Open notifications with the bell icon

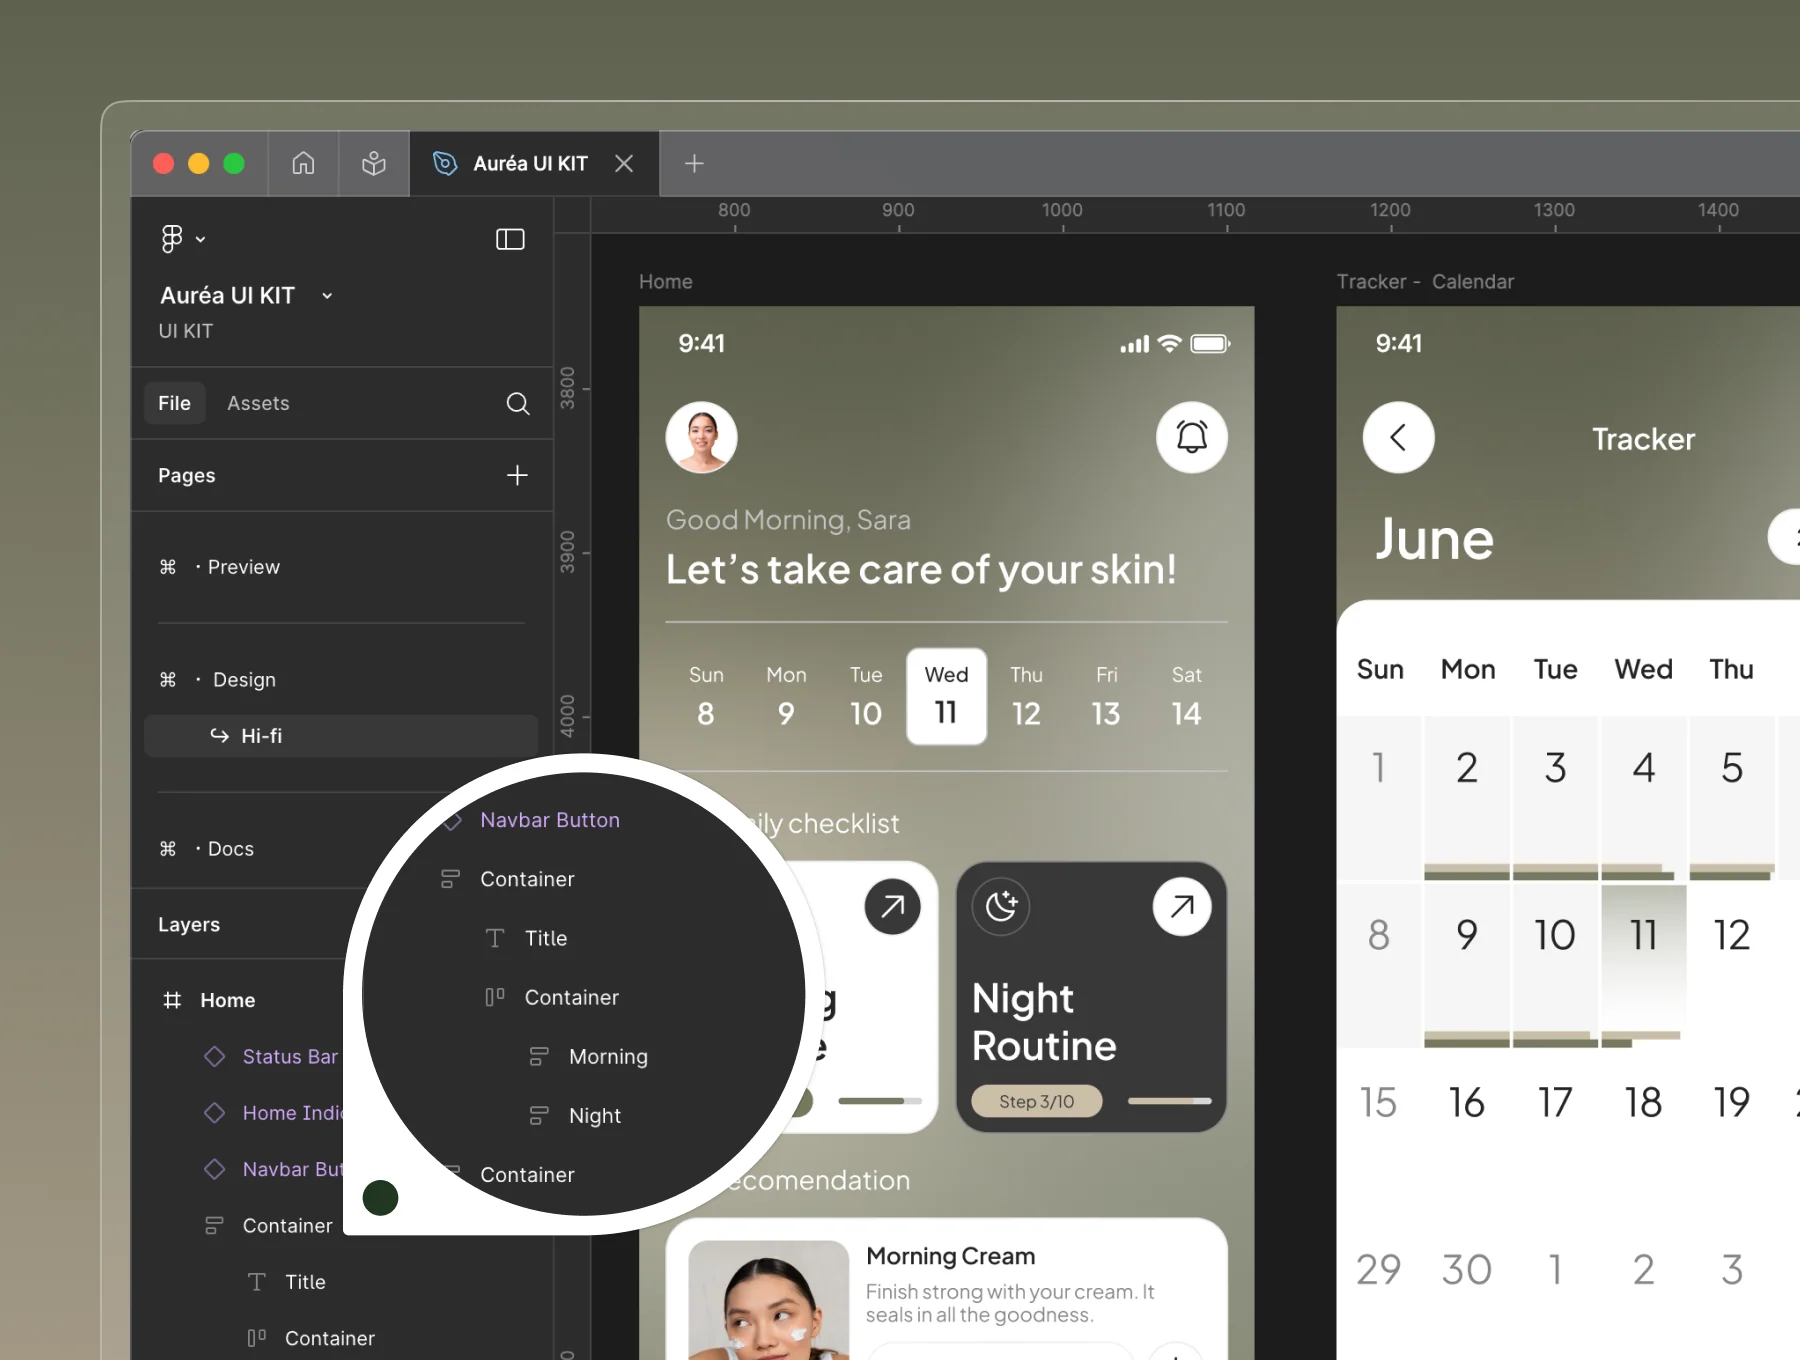click(1192, 437)
